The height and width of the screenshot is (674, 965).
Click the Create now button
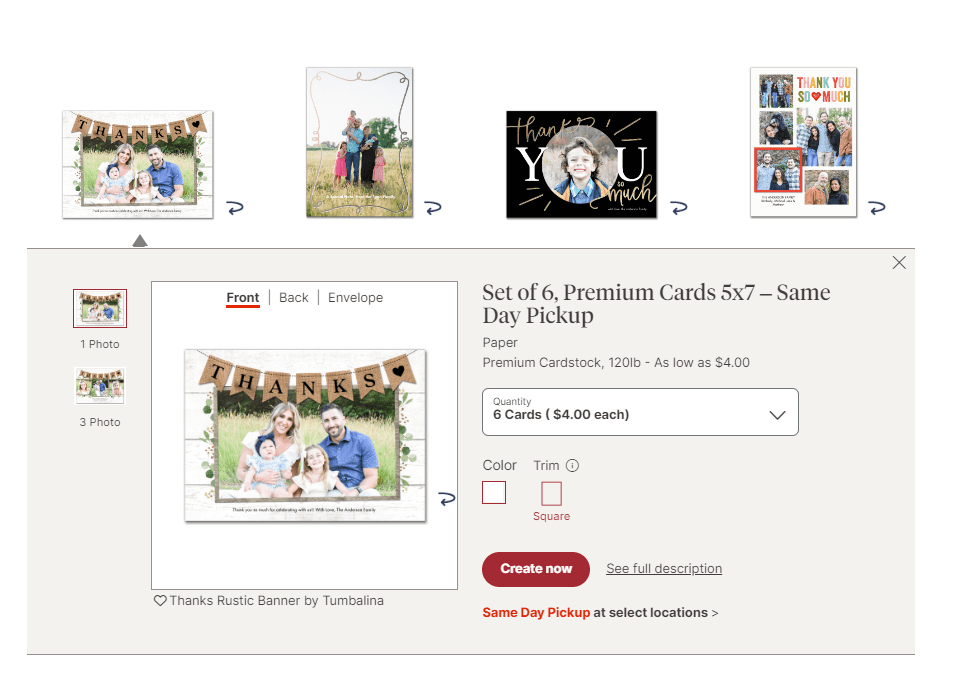(536, 569)
